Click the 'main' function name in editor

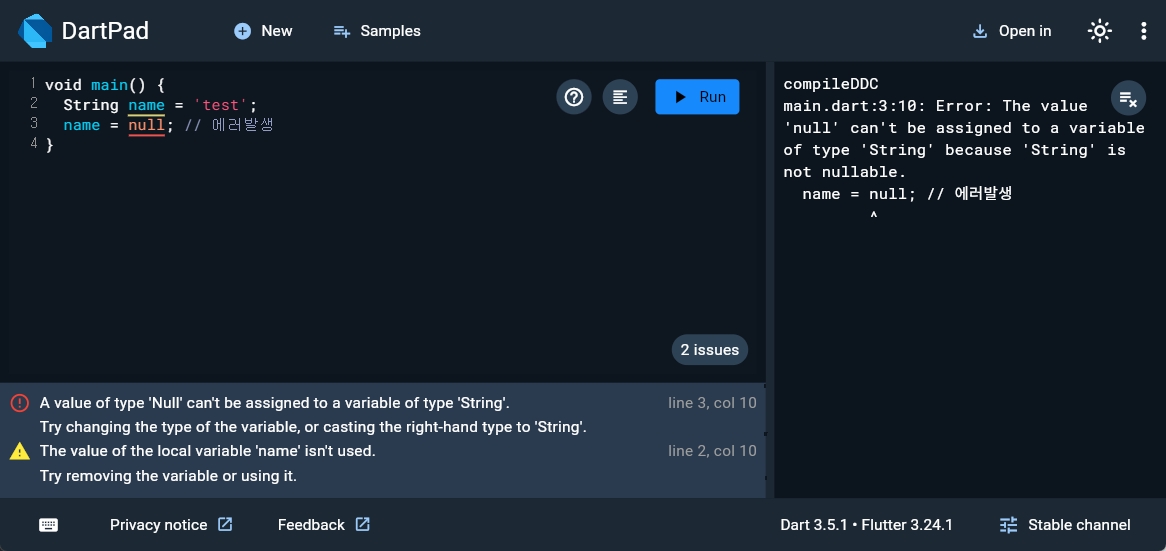(x=109, y=85)
